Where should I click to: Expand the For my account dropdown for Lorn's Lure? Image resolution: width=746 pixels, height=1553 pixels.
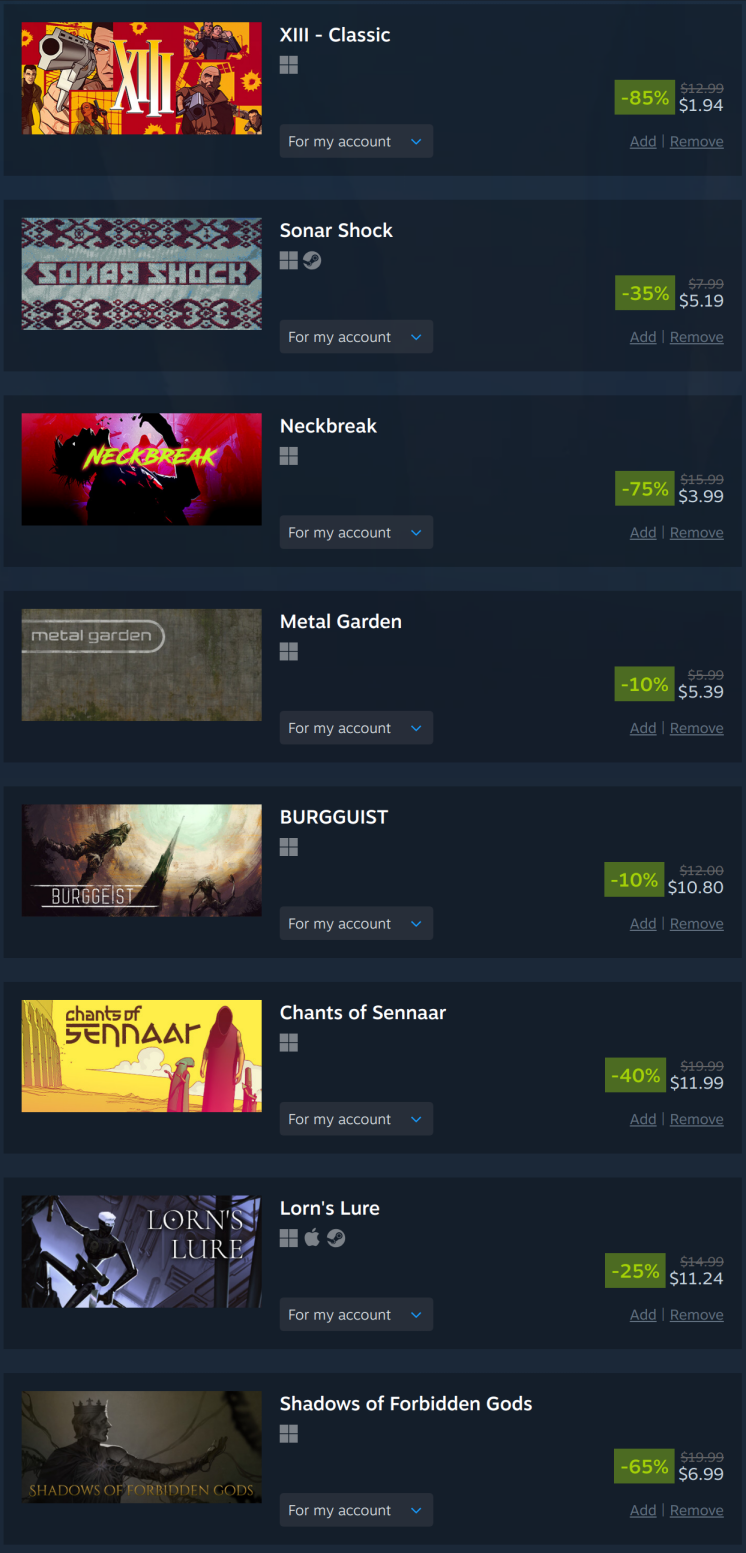356,1314
